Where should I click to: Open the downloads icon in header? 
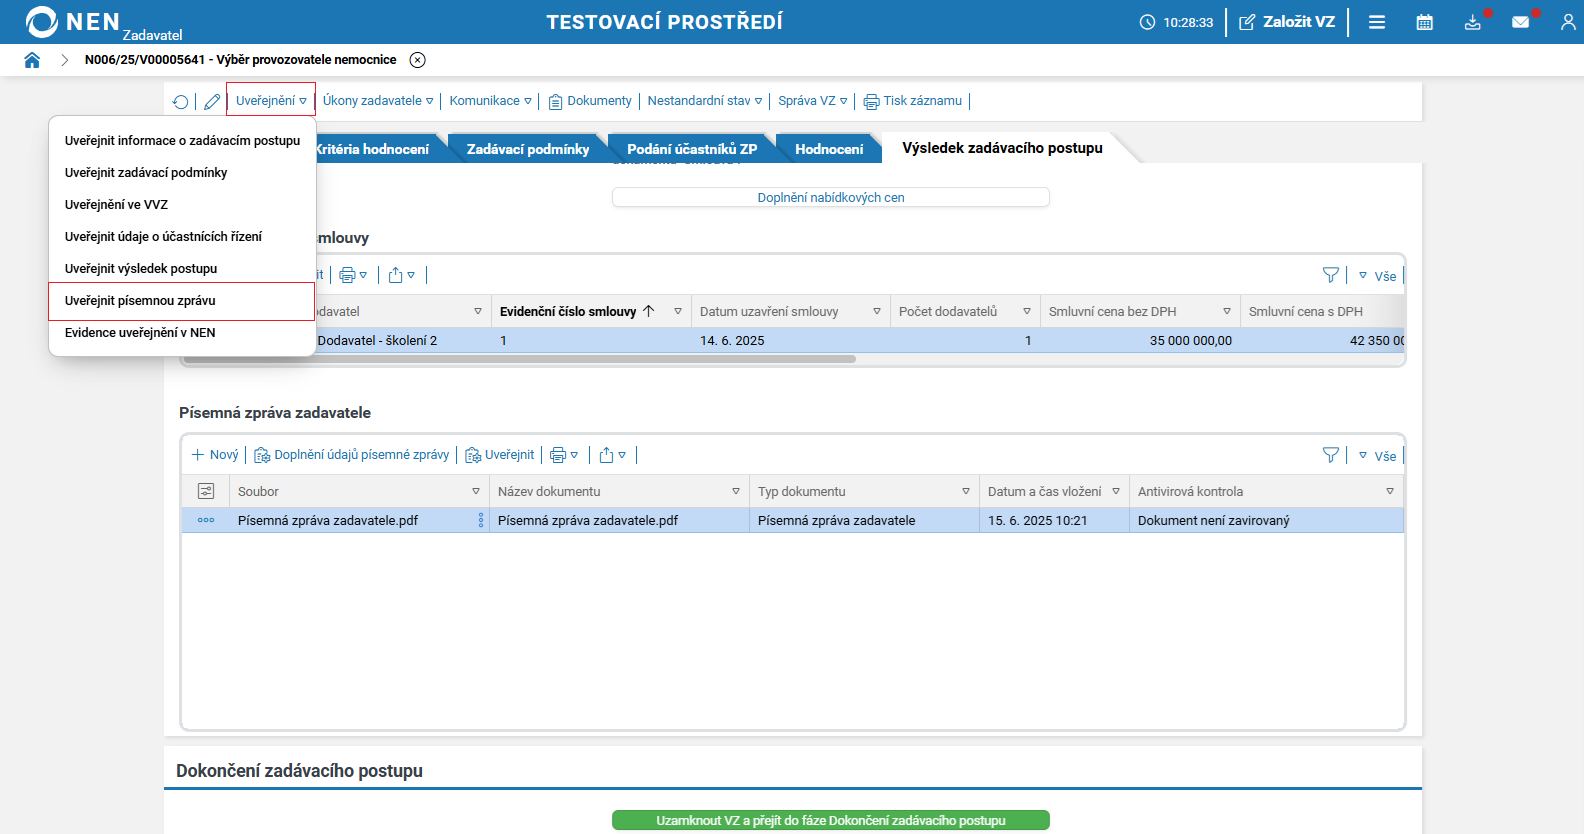coord(1472,22)
